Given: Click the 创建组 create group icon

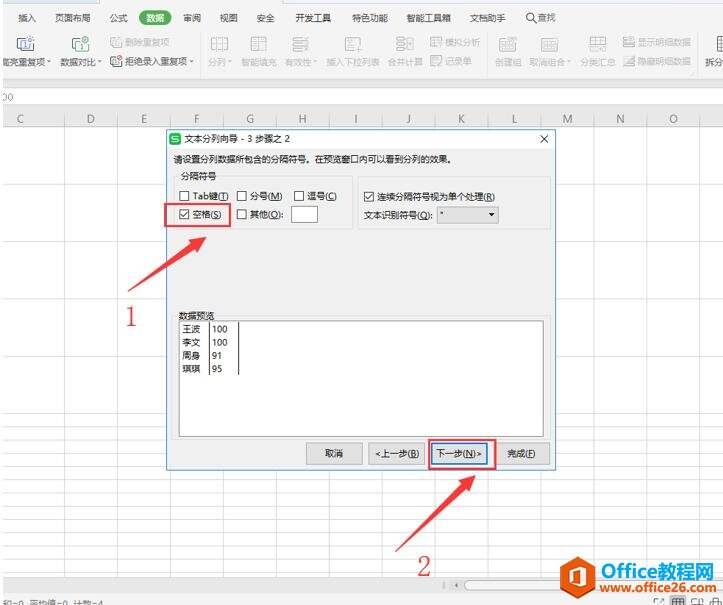Looking at the screenshot, I should (x=508, y=45).
